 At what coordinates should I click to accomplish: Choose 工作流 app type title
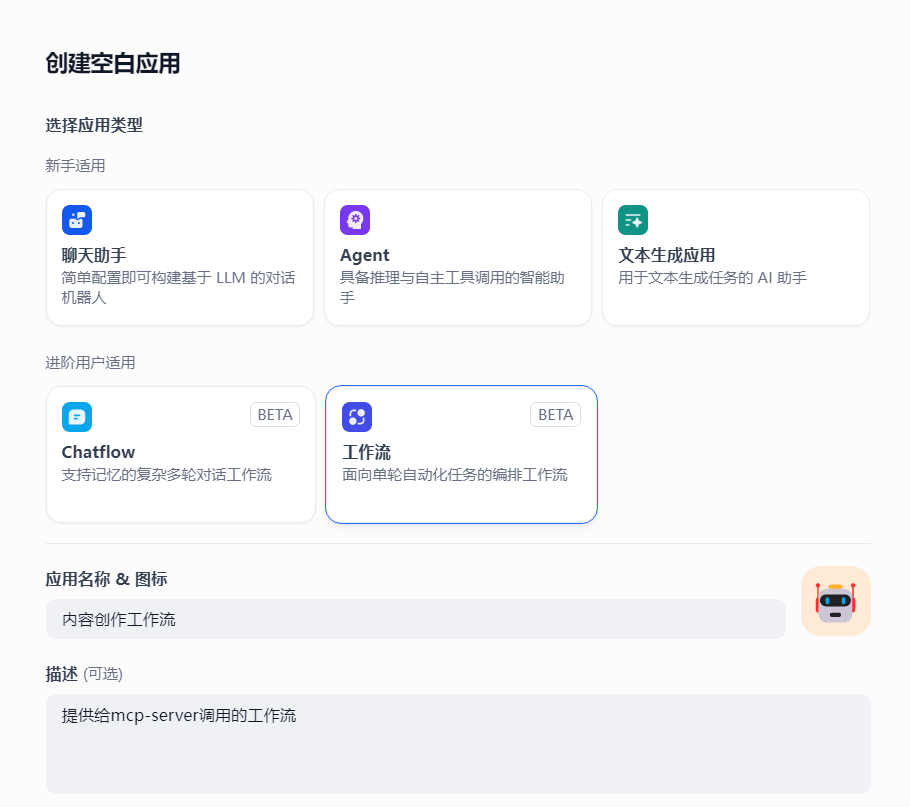tap(366, 452)
